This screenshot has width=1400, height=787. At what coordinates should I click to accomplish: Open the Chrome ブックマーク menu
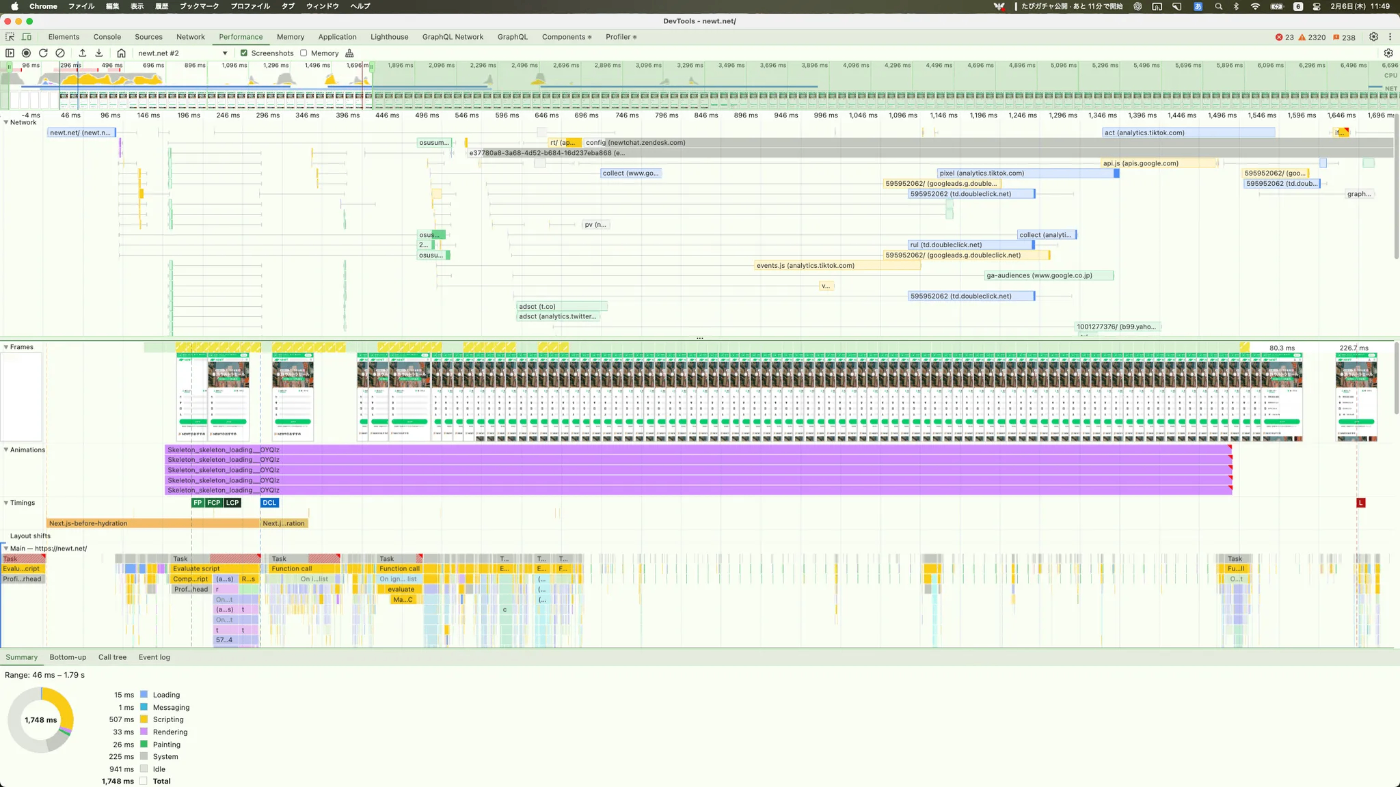(x=199, y=6)
